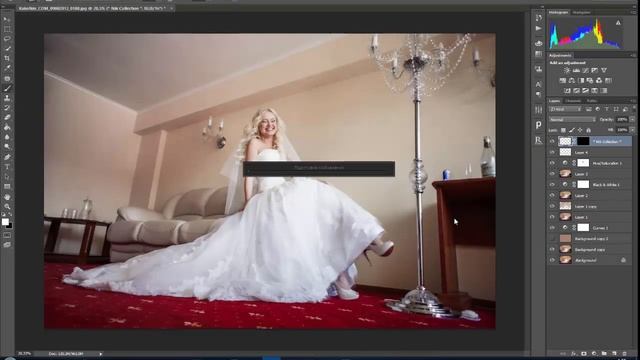The width and height of the screenshot is (640, 360).
Task: Switch to the Navigator tab
Action: coord(582,13)
